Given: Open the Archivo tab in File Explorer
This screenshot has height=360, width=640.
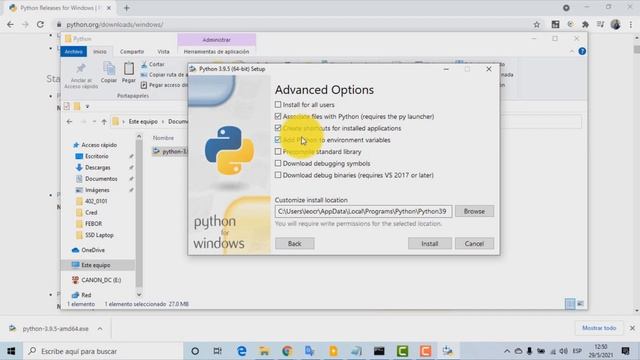Looking at the screenshot, I should coord(73,51).
